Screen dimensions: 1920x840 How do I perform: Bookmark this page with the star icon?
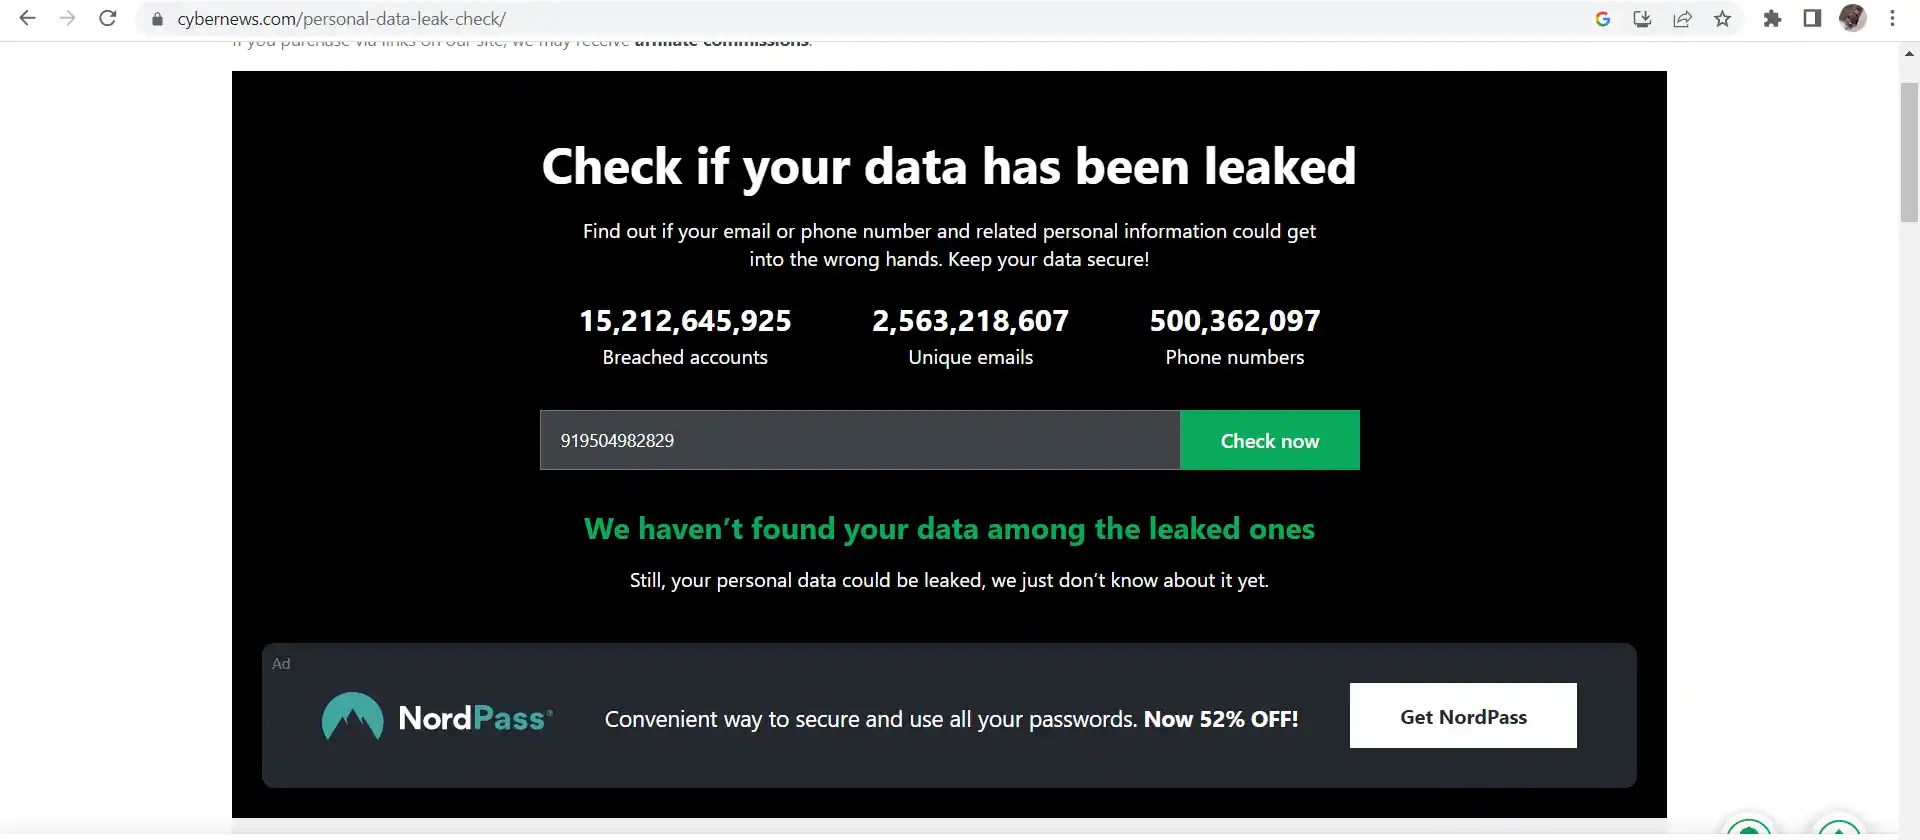(x=1723, y=19)
